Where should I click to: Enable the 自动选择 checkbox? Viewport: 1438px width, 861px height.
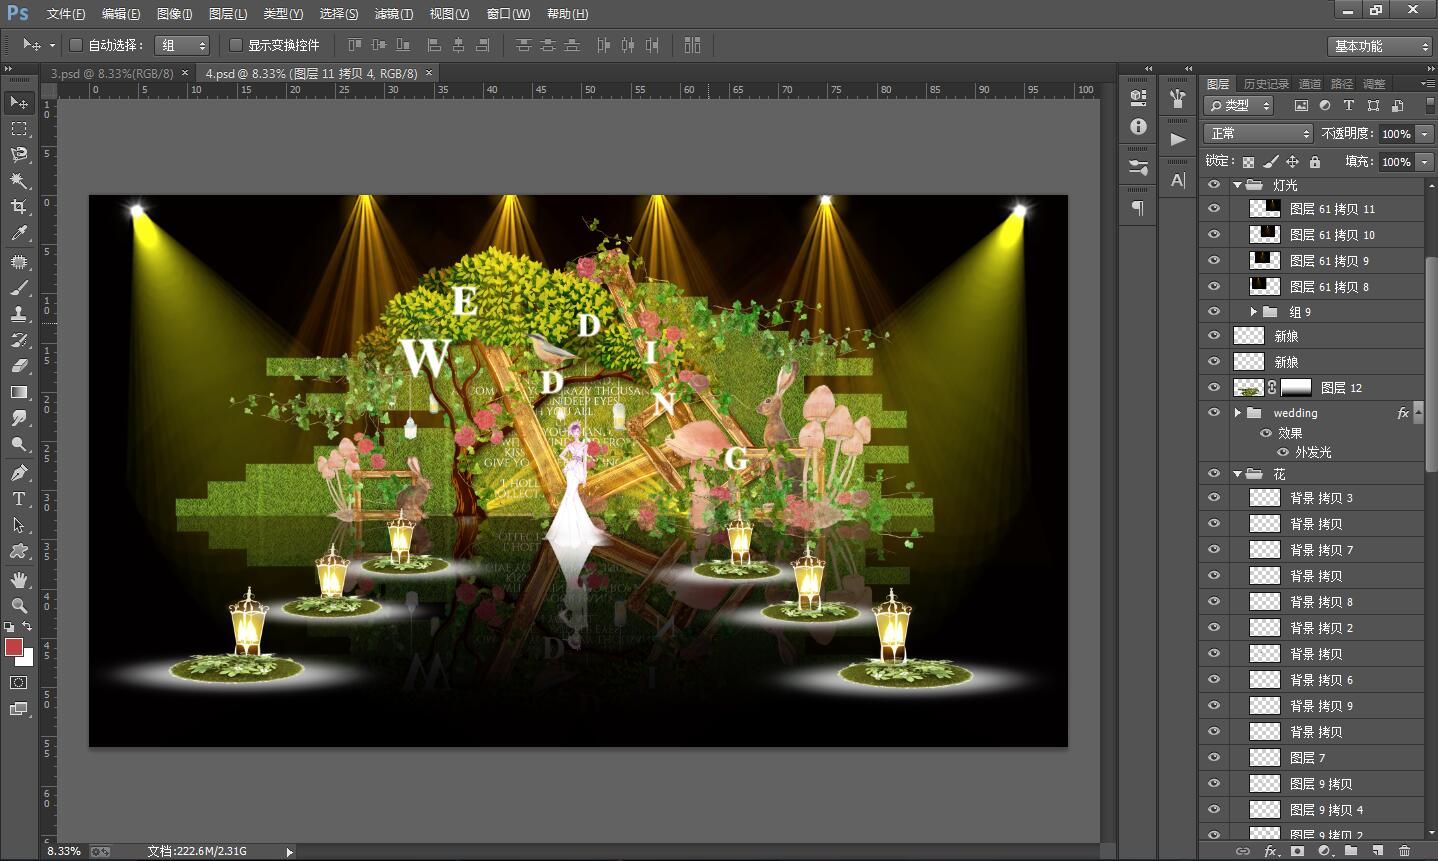tap(75, 45)
